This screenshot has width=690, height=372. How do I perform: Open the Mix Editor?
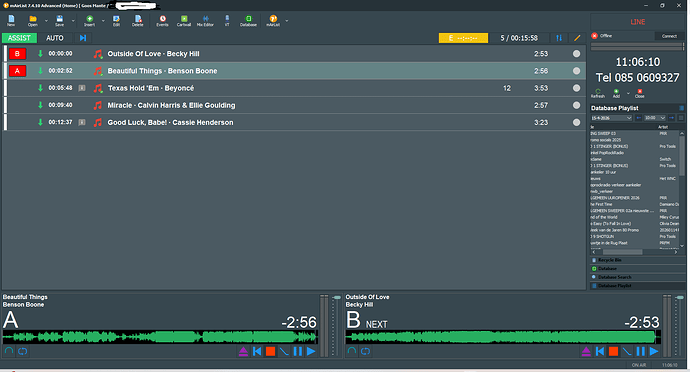click(205, 21)
